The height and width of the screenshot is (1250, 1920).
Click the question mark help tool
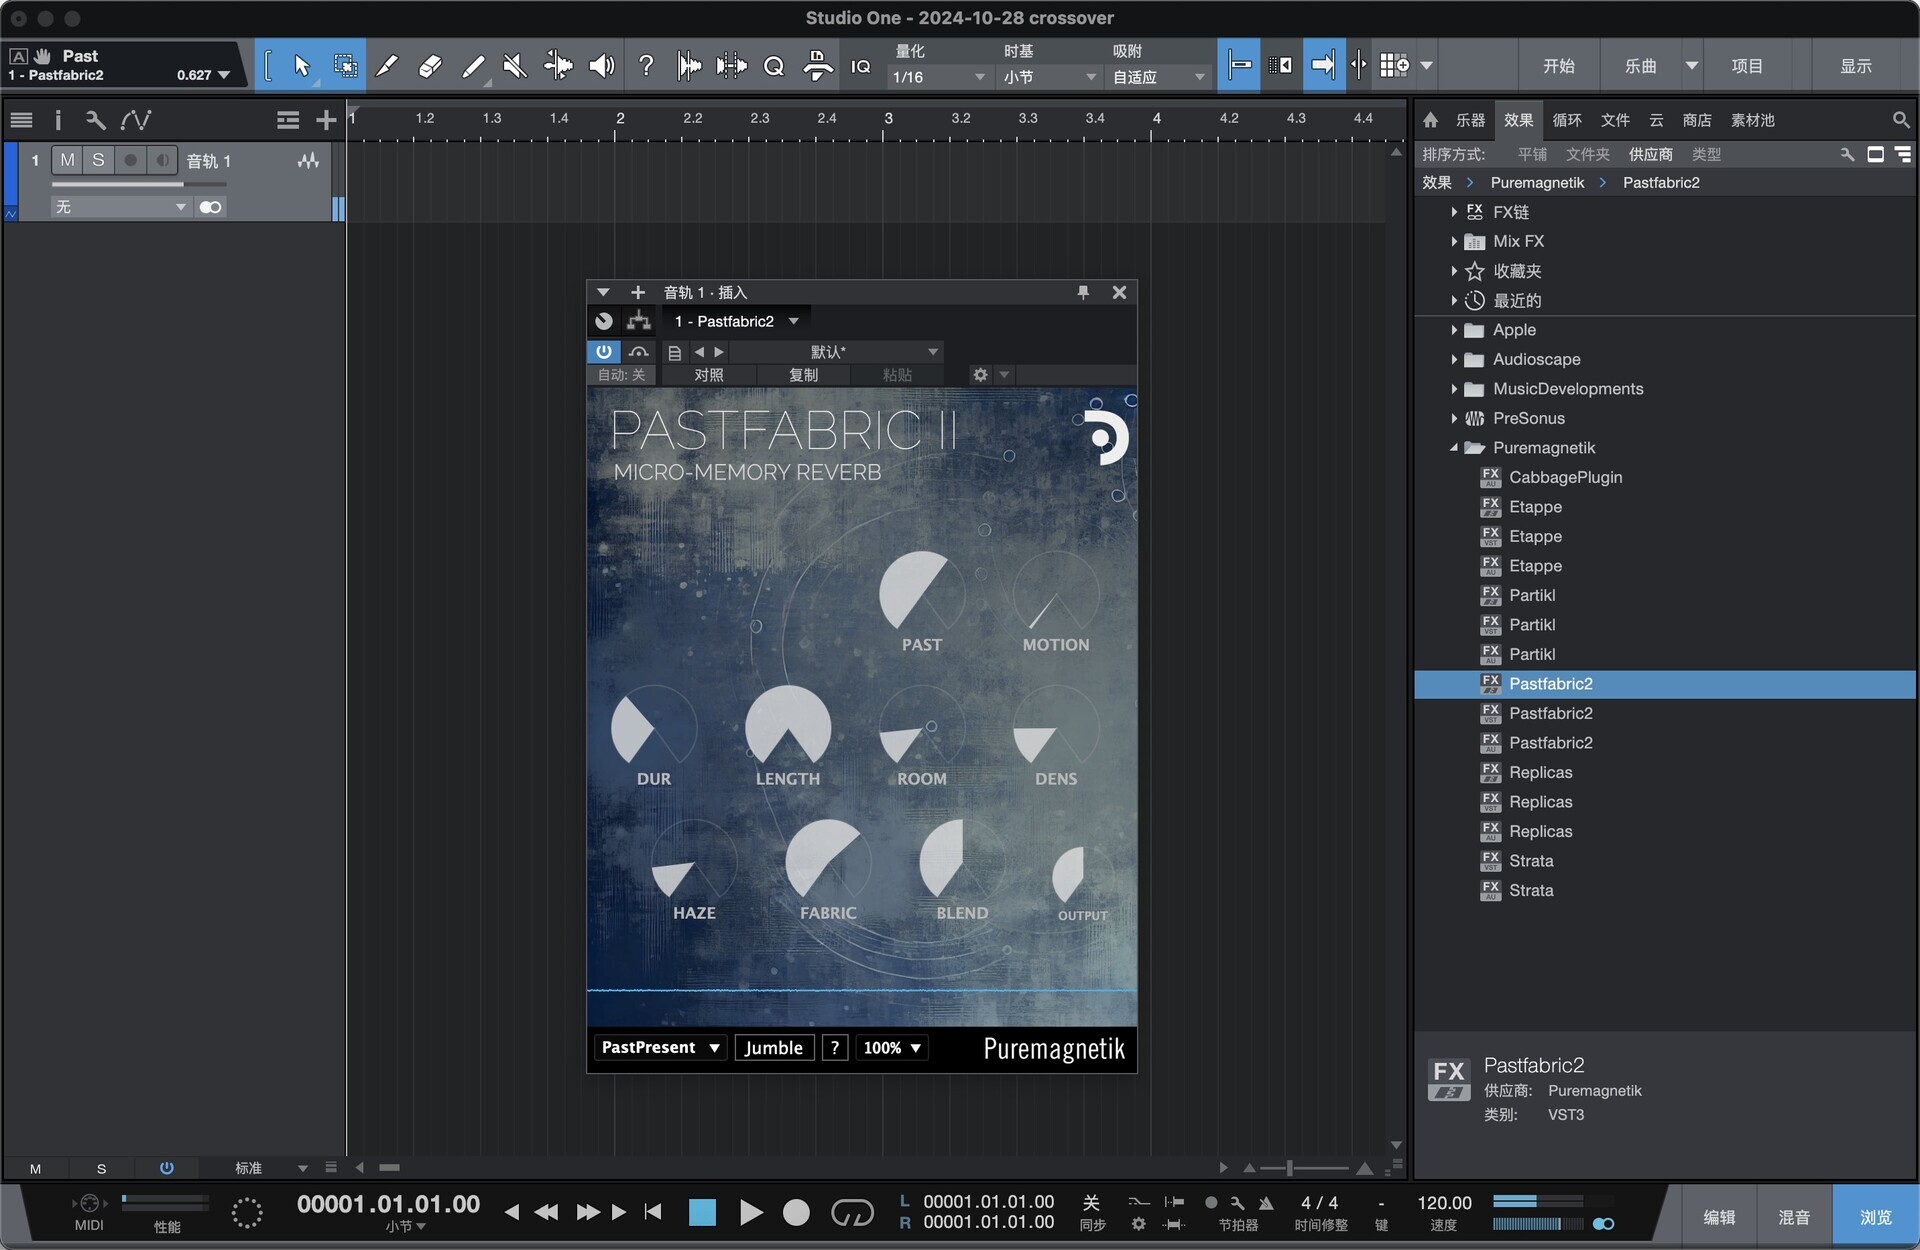pos(646,66)
